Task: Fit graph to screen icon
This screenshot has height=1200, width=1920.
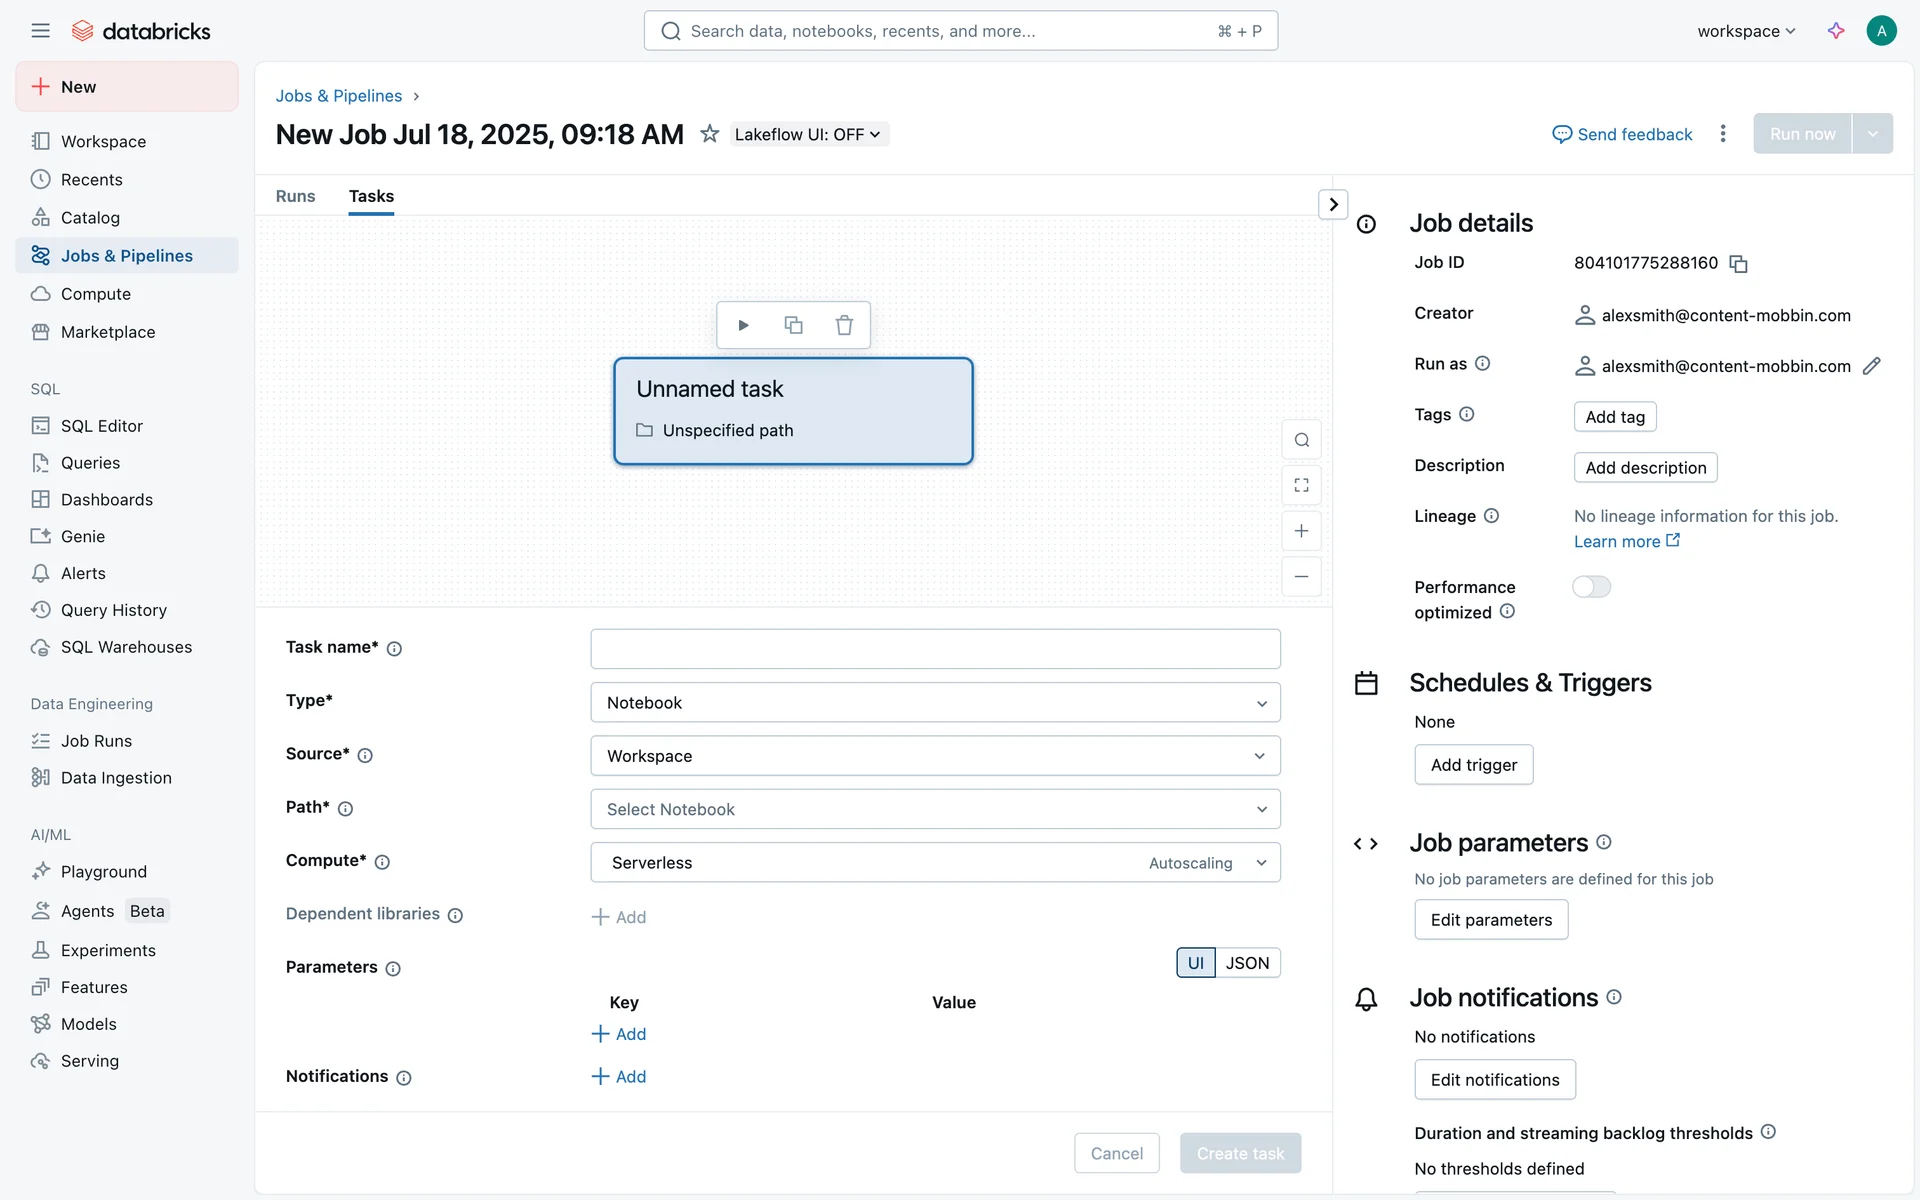Action: tap(1301, 485)
